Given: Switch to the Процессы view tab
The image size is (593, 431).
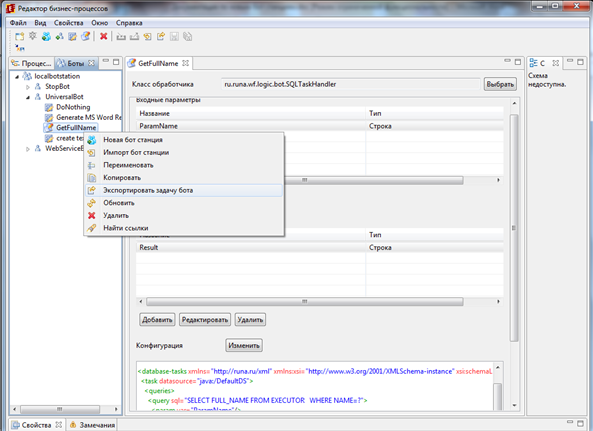Looking at the screenshot, I should [32, 63].
